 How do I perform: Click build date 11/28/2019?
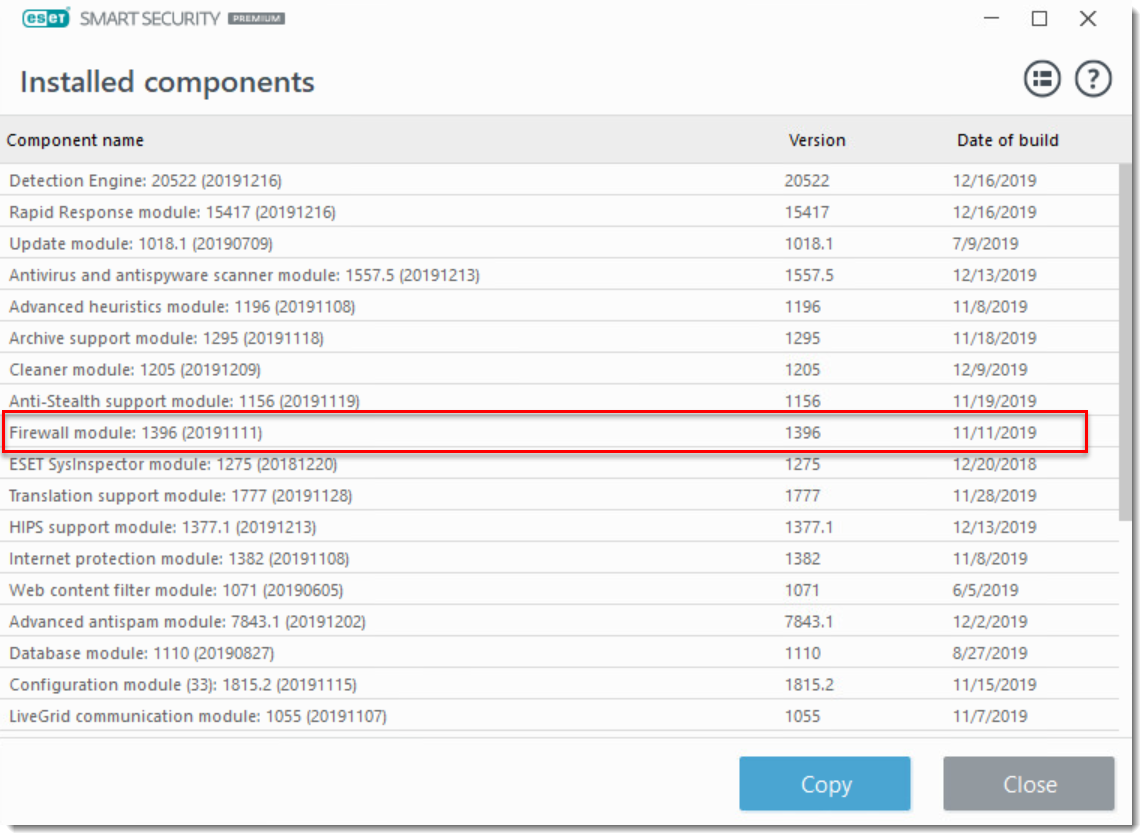click(x=994, y=495)
